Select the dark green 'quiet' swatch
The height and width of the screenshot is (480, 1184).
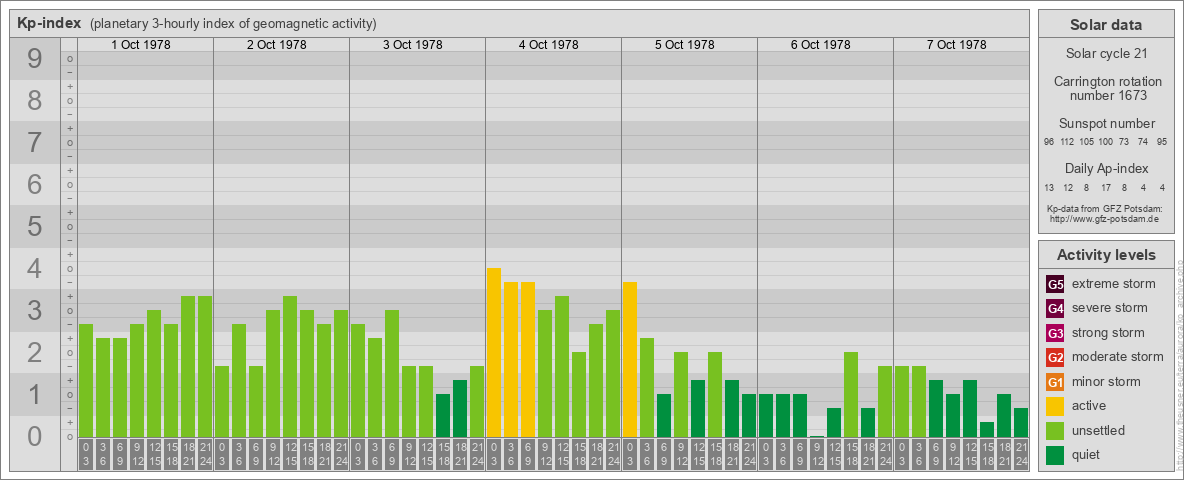(x=1056, y=455)
